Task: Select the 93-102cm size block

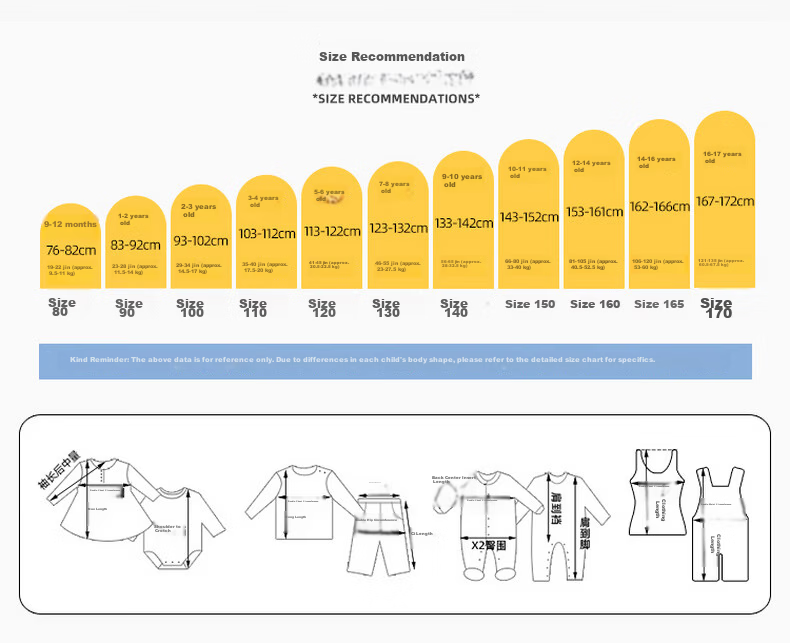Action: click(201, 237)
